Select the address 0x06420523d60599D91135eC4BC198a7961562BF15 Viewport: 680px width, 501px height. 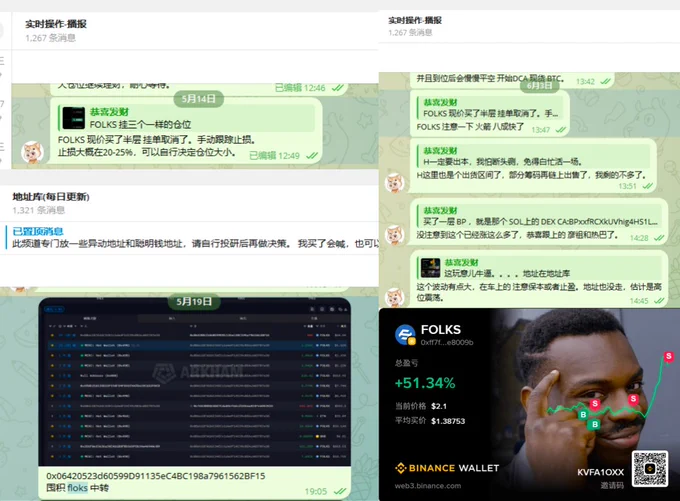coord(156,476)
